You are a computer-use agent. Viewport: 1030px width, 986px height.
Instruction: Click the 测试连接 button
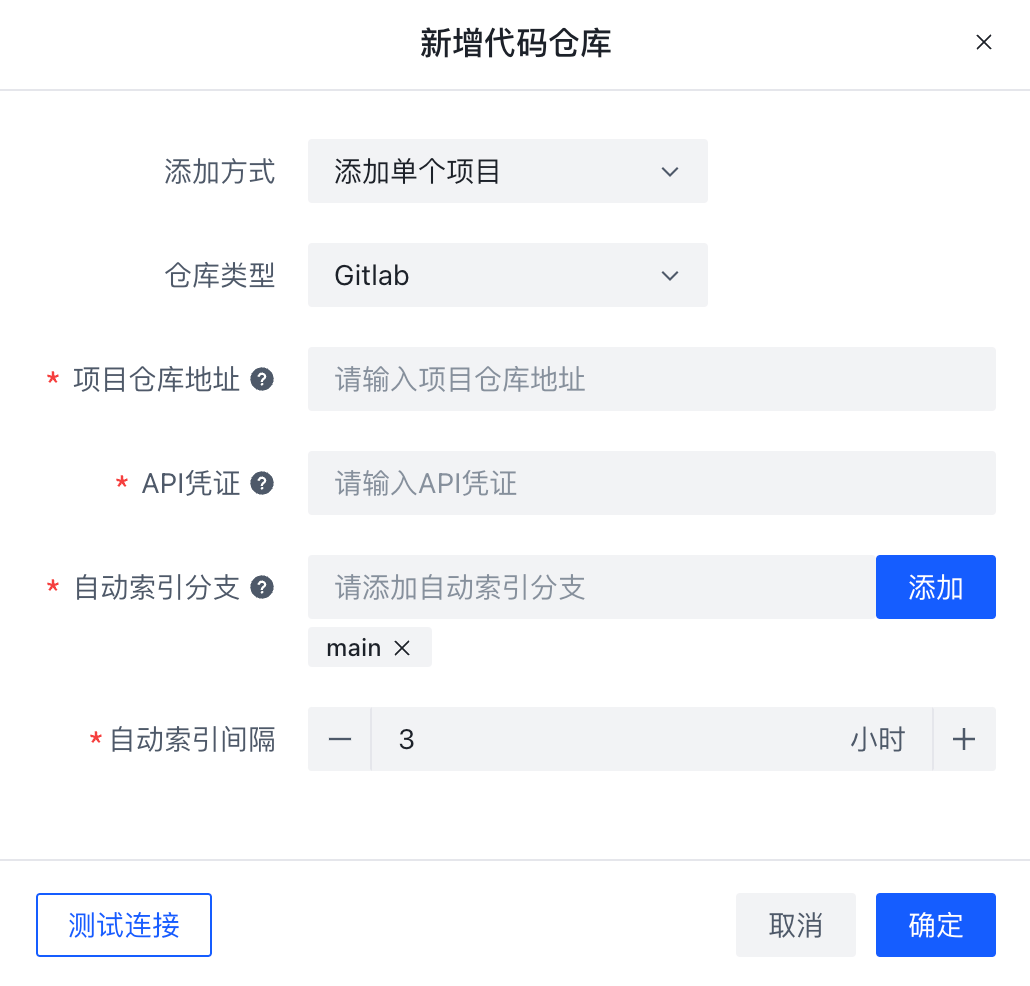coord(124,925)
